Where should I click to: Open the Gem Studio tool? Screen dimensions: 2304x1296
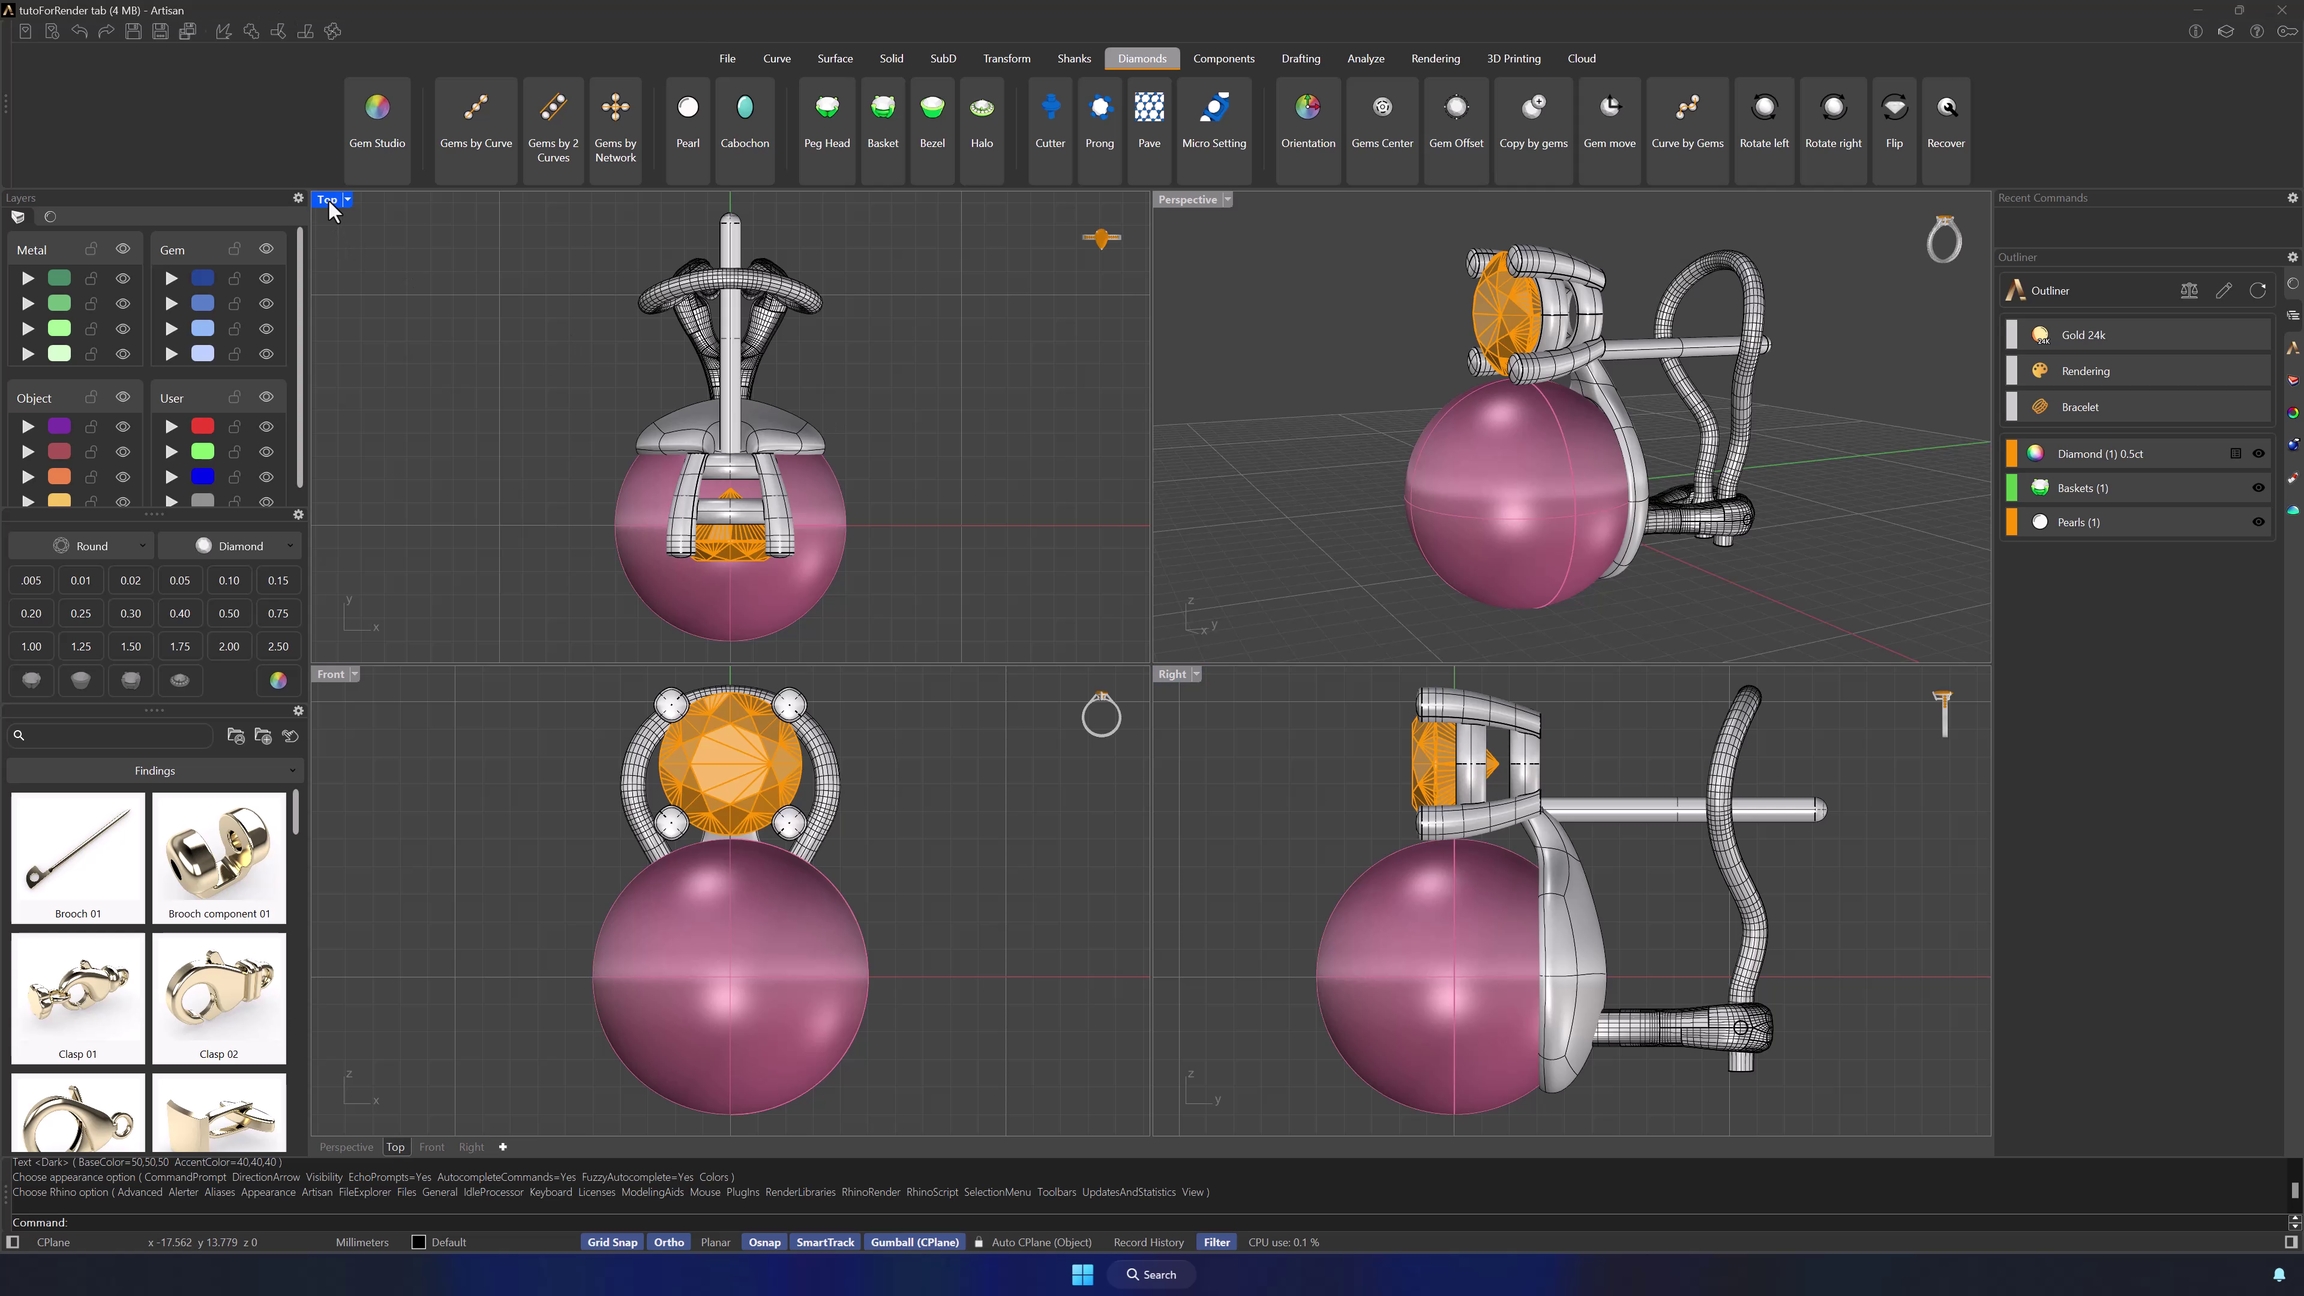pos(377,119)
